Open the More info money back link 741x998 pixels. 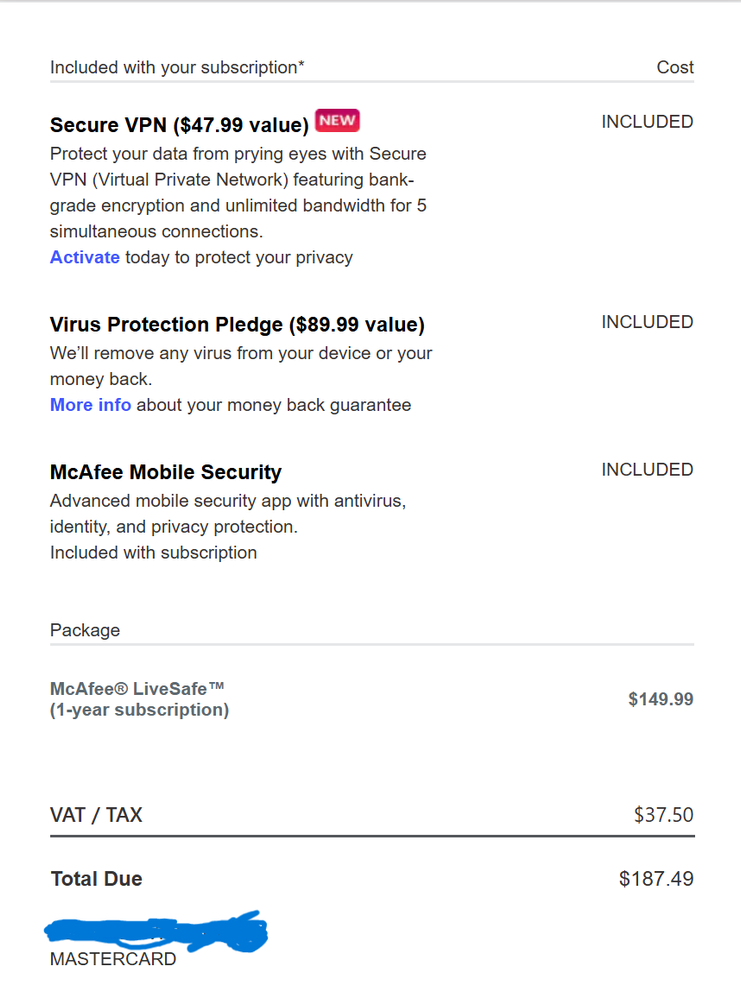[x=90, y=405]
